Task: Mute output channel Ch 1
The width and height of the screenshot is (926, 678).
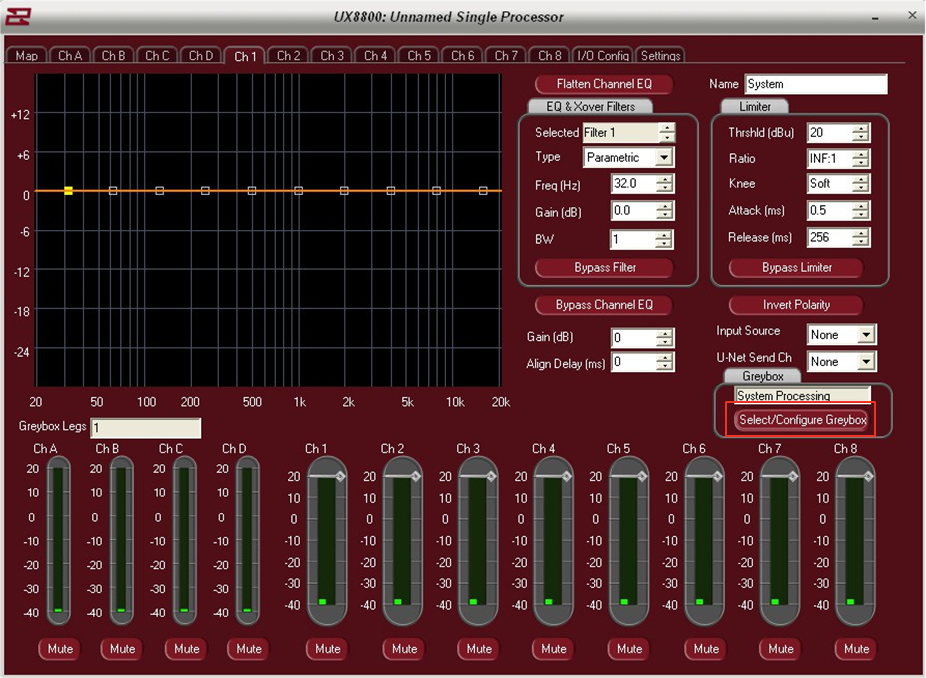Action: point(328,649)
